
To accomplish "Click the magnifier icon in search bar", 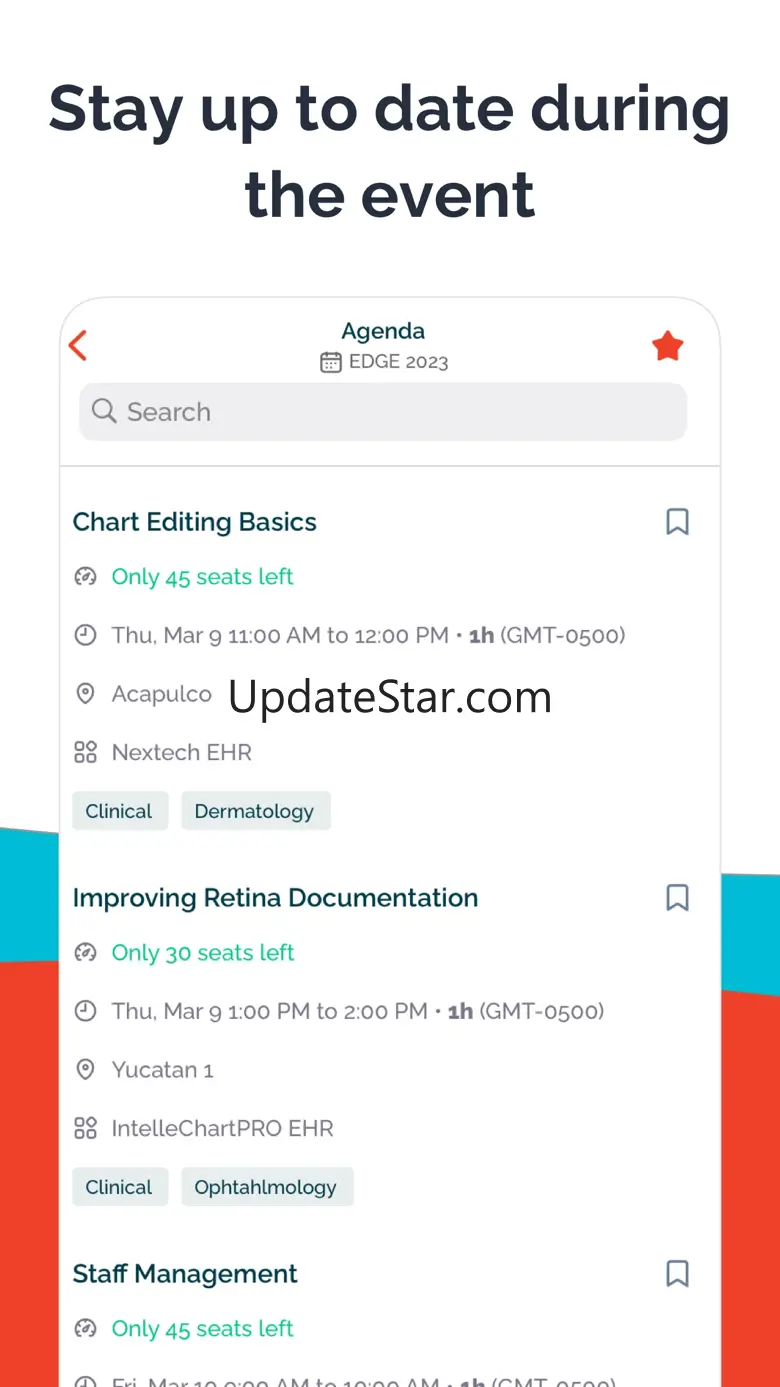I will coord(104,411).
